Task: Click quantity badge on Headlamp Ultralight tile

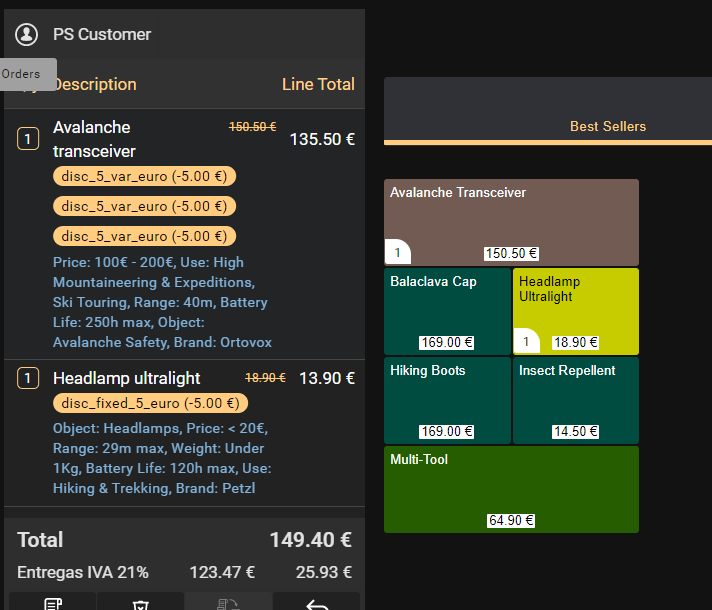Action: tap(526, 342)
